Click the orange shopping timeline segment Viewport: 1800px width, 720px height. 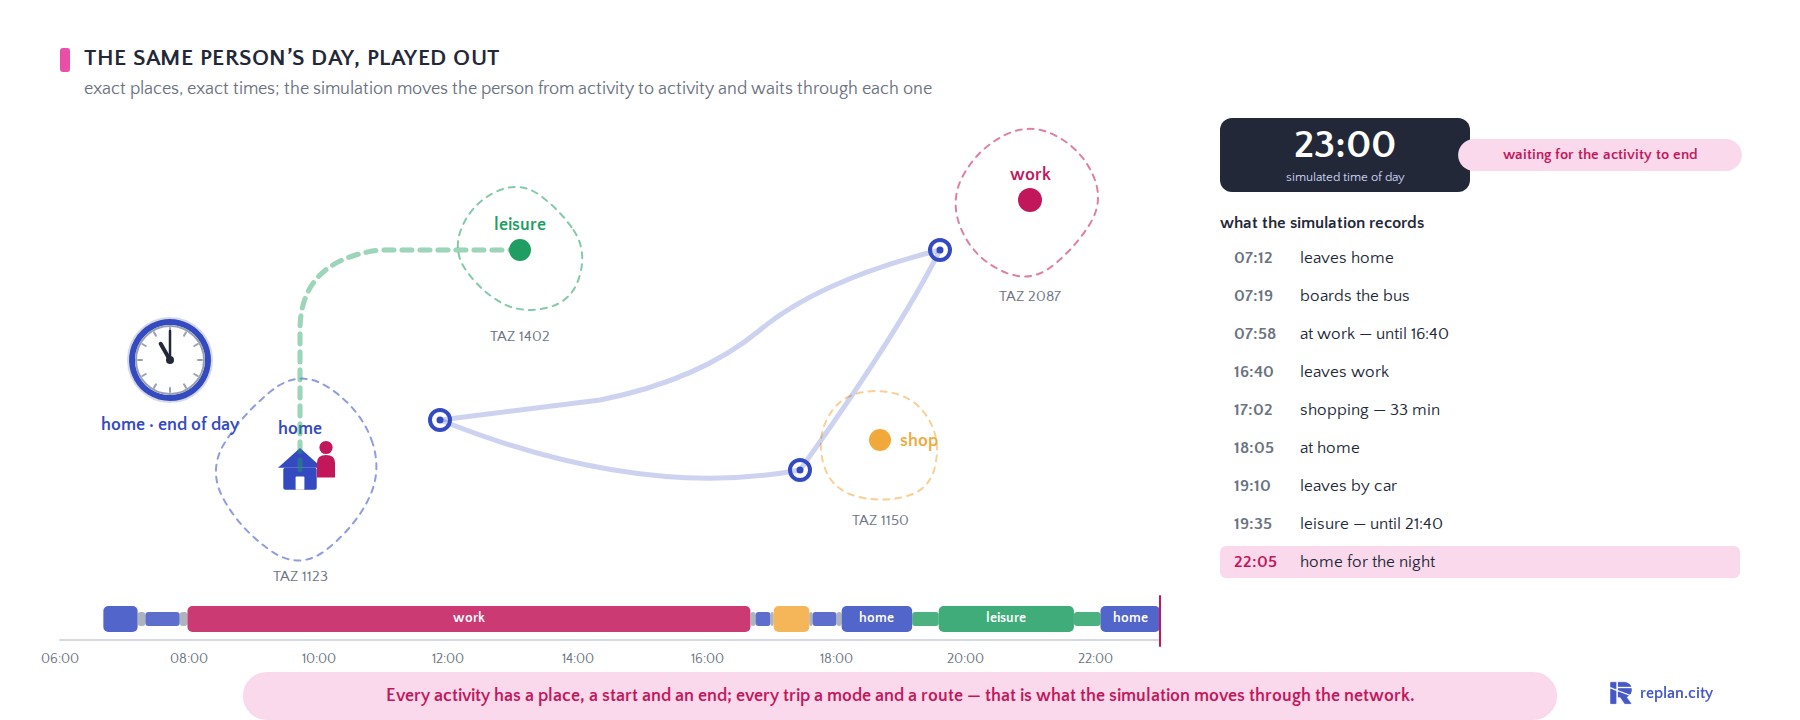(791, 619)
